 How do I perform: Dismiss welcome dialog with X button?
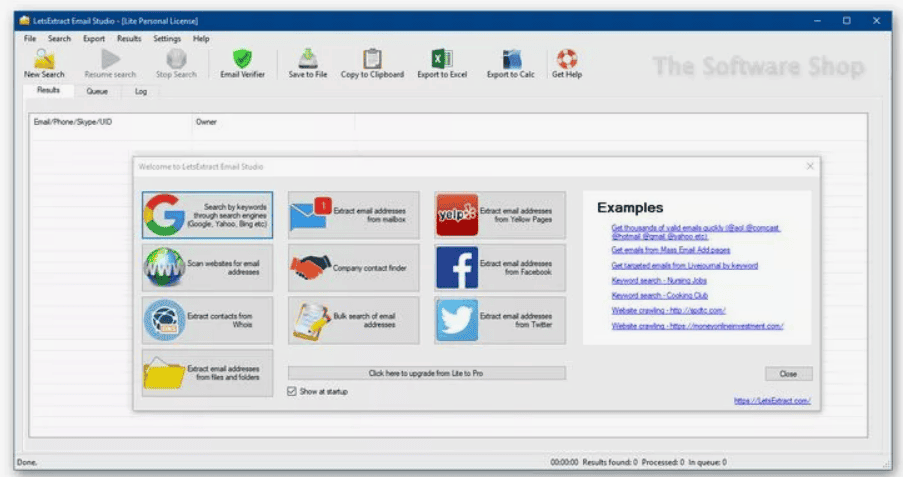point(810,166)
